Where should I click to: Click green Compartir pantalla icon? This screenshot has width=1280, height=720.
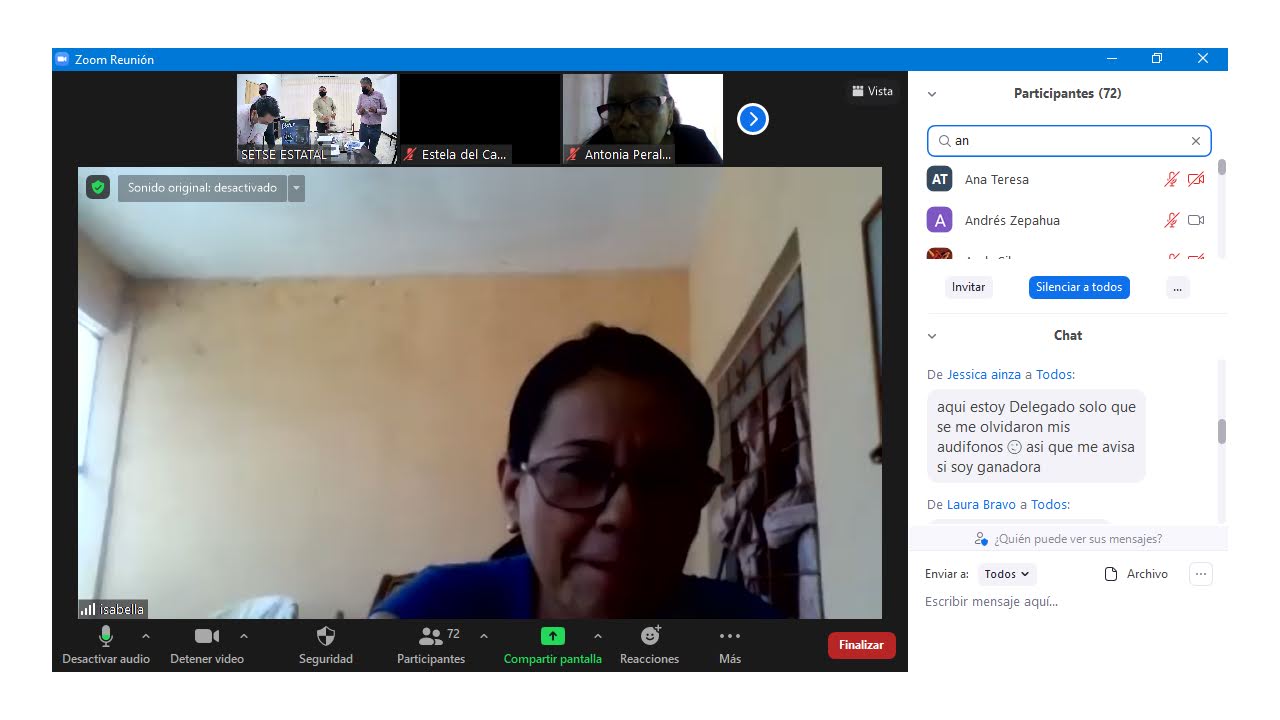553,636
